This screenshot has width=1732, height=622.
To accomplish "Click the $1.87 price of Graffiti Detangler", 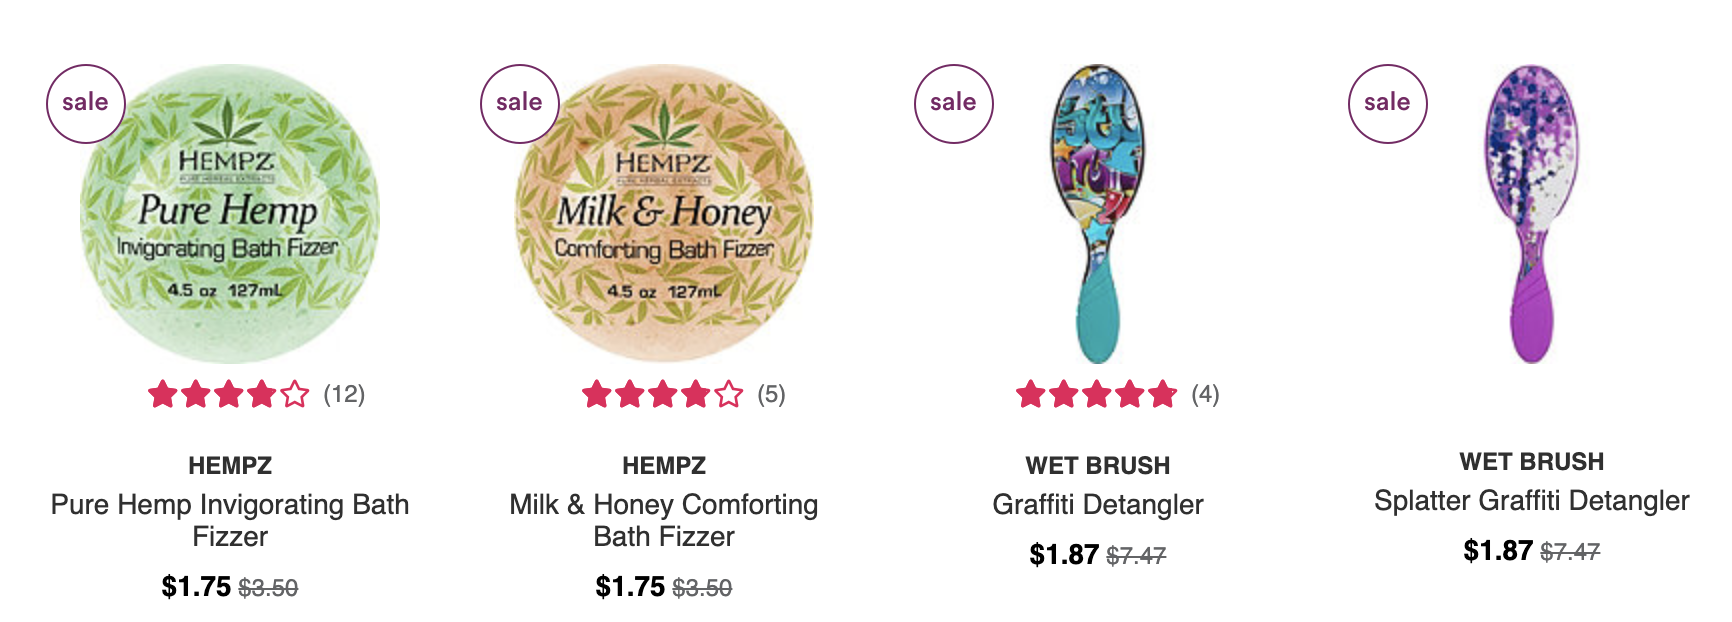I will [x=1064, y=554].
